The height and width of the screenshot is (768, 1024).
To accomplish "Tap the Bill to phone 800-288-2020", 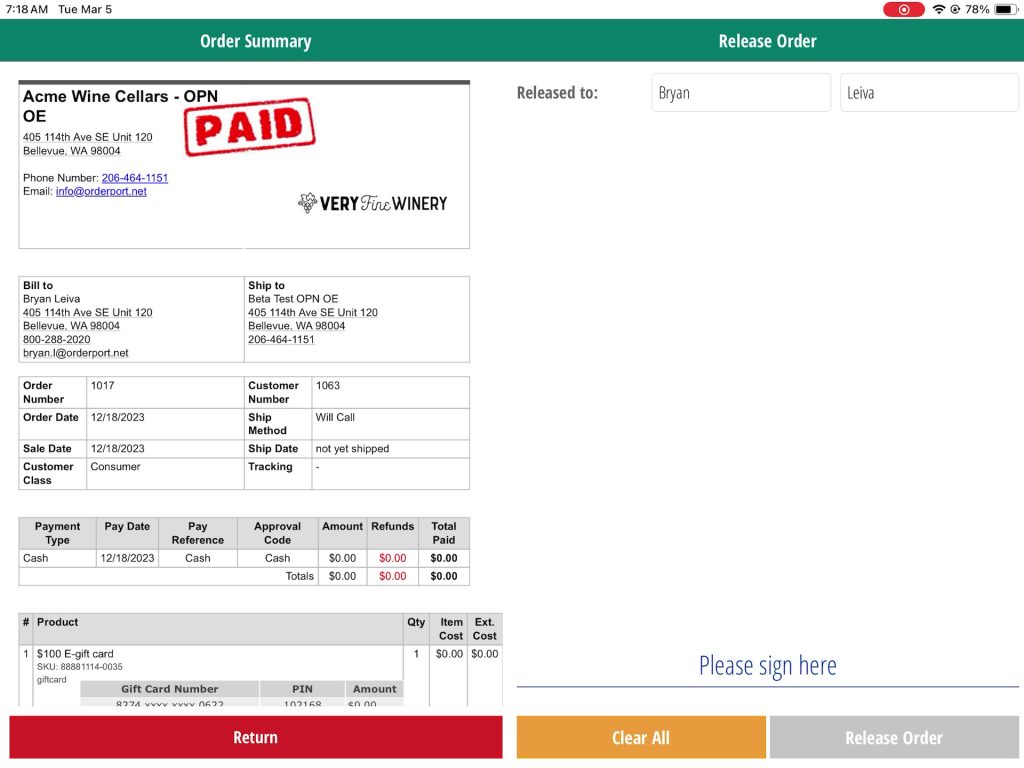I will [x=56, y=340].
